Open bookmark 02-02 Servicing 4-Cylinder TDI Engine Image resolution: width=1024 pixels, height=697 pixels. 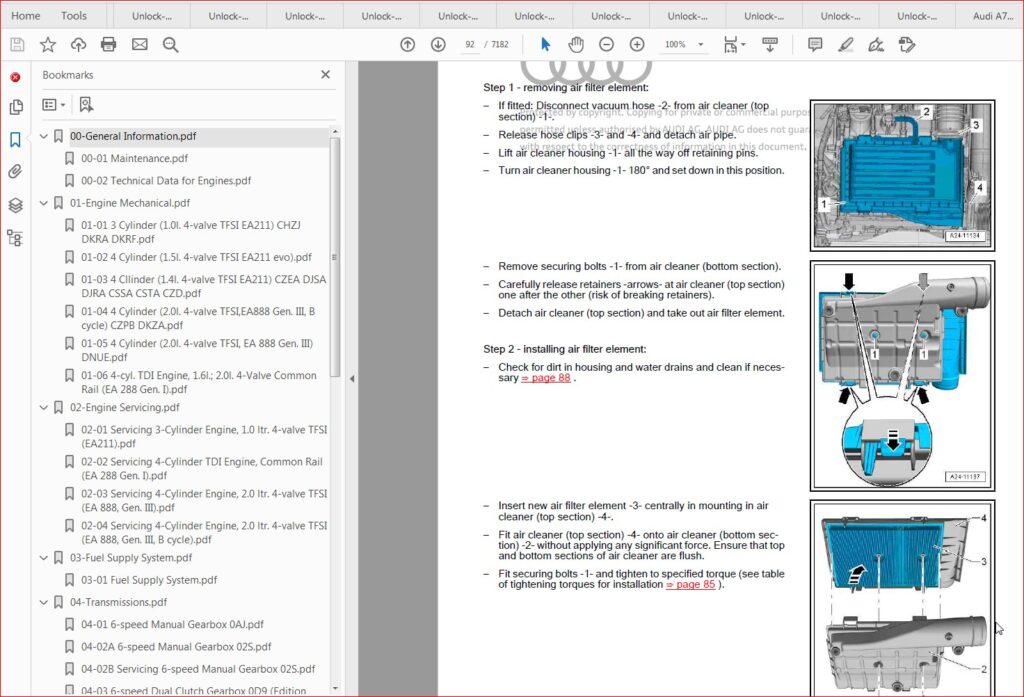pyautogui.click(x=202, y=468)
